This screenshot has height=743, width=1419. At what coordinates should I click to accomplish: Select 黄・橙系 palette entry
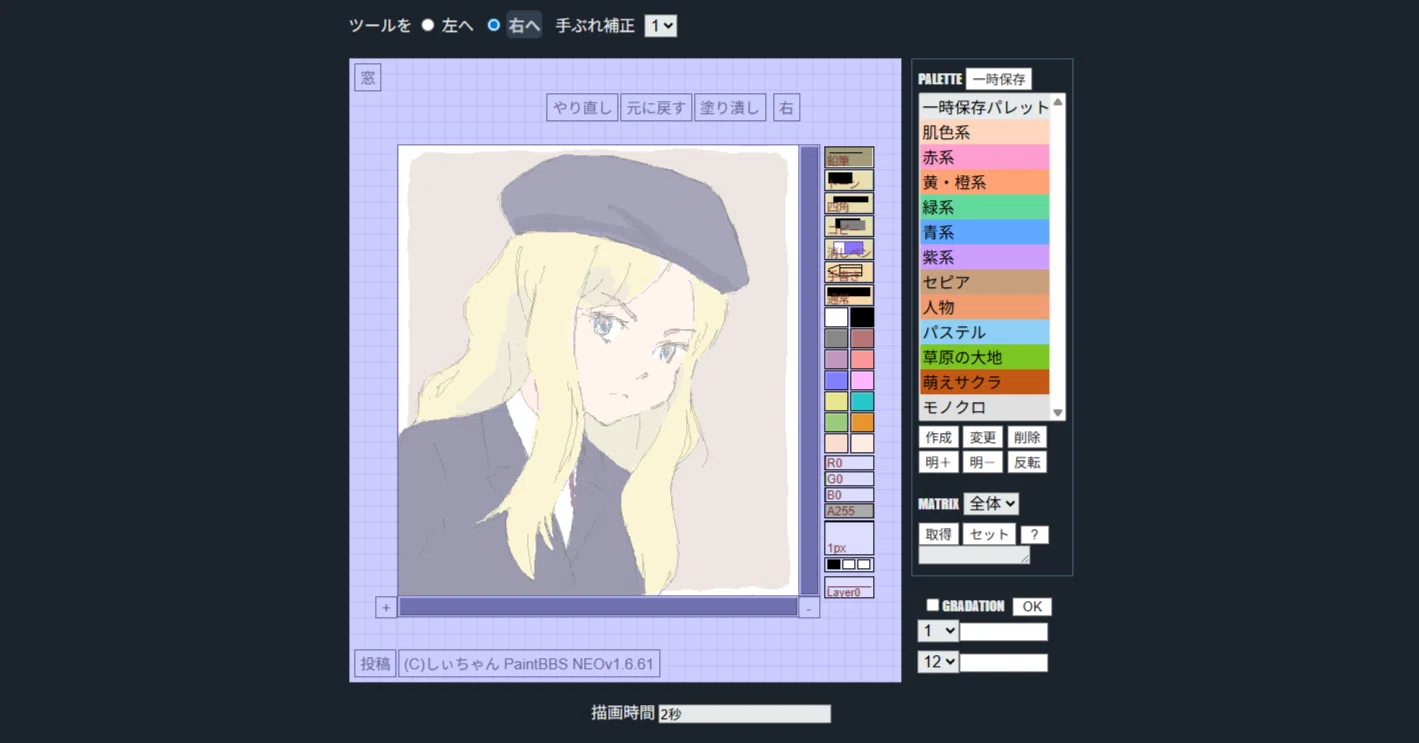click(x=985, y=182)
